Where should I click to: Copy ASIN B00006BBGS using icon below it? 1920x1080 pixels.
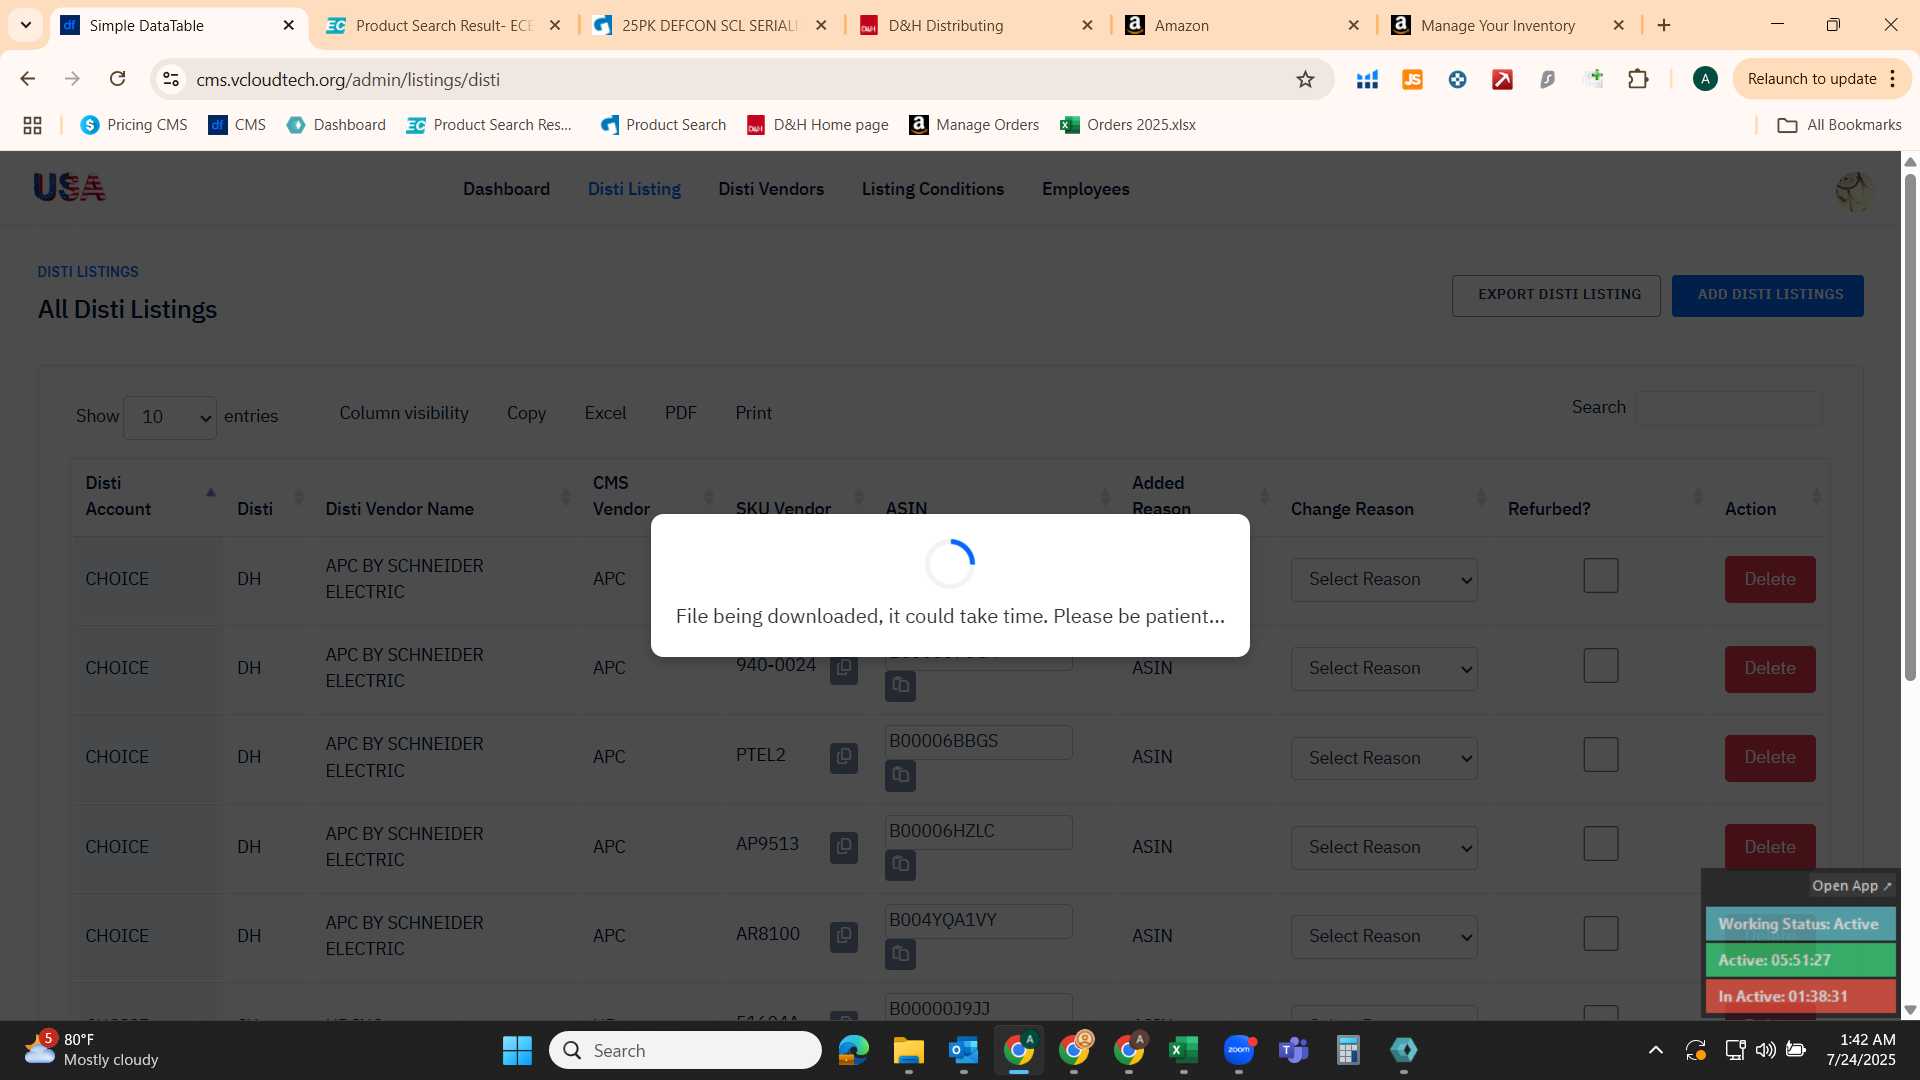[900, 775]
